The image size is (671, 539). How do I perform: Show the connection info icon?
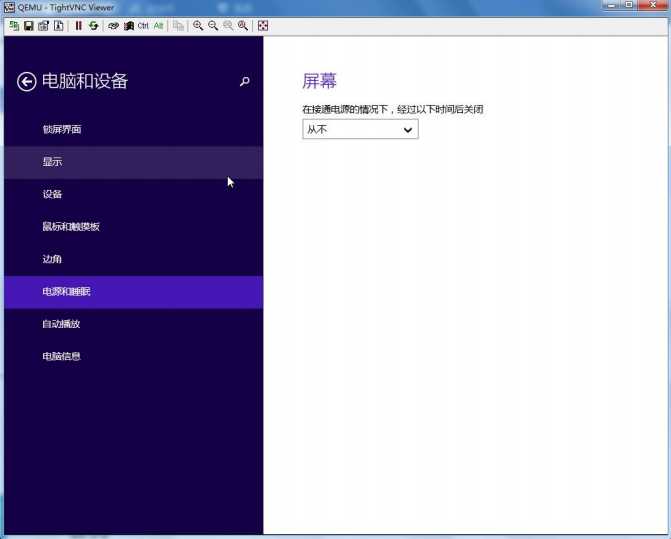(x=59, y=26)
